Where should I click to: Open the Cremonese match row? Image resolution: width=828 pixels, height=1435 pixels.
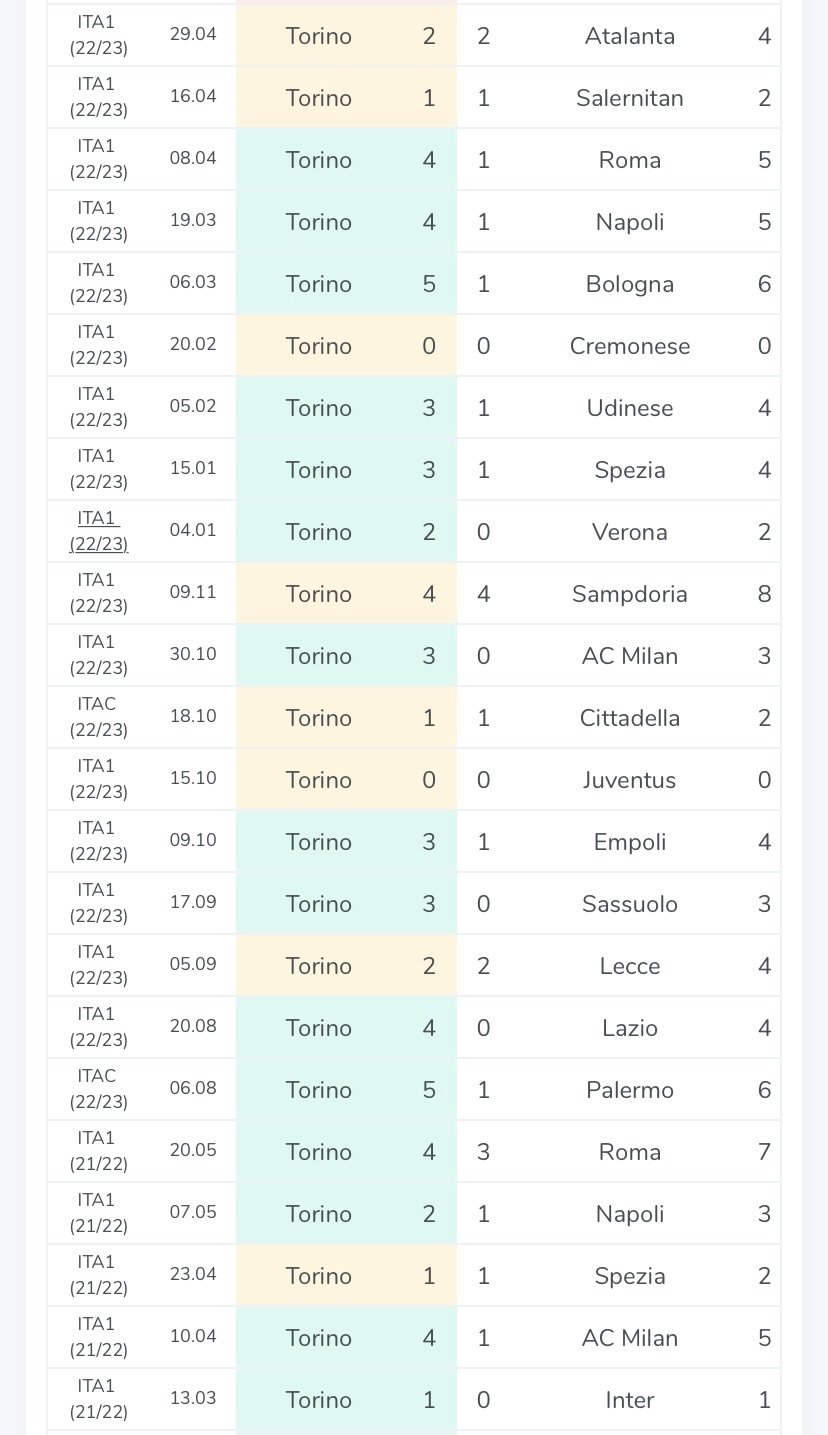point(630,346)
